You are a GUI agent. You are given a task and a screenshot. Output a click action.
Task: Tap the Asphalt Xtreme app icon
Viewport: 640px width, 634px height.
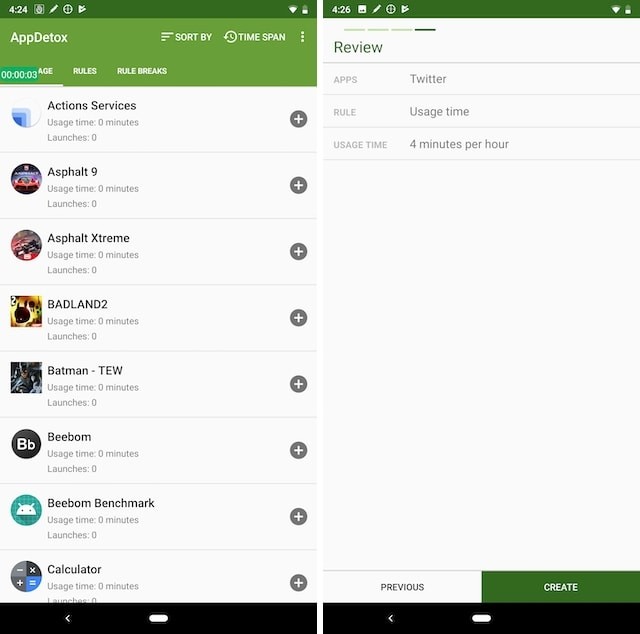(x=26, y=245)
